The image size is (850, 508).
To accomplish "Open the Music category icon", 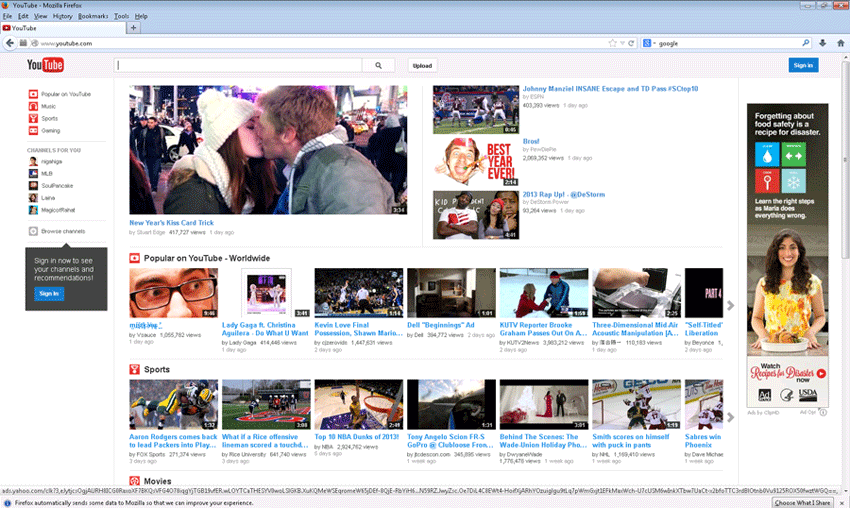I will pos(33,106).
